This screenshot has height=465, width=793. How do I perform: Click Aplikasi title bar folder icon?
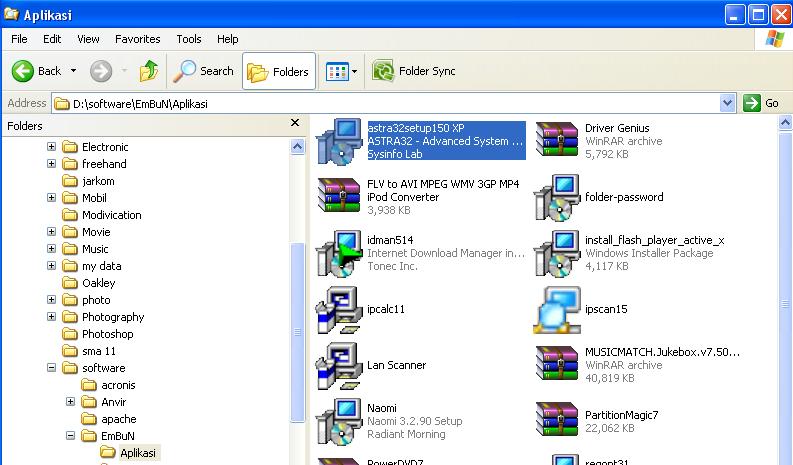click(x=11, y=14)
